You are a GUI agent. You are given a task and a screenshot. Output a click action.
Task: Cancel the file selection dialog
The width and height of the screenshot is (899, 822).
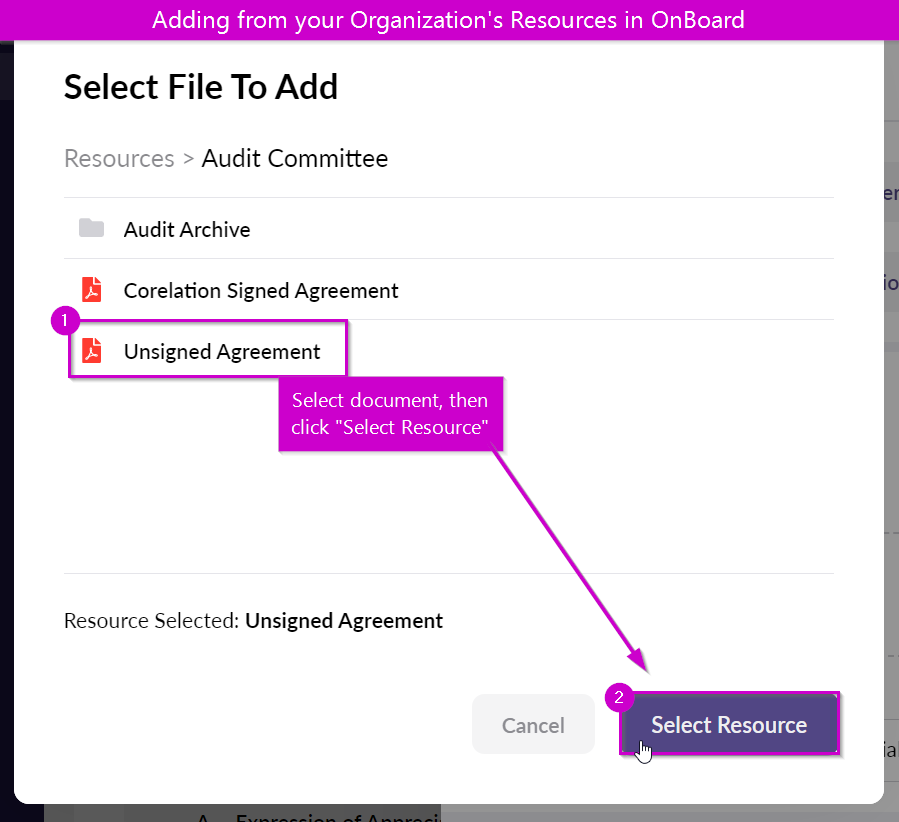pos(533,725)
